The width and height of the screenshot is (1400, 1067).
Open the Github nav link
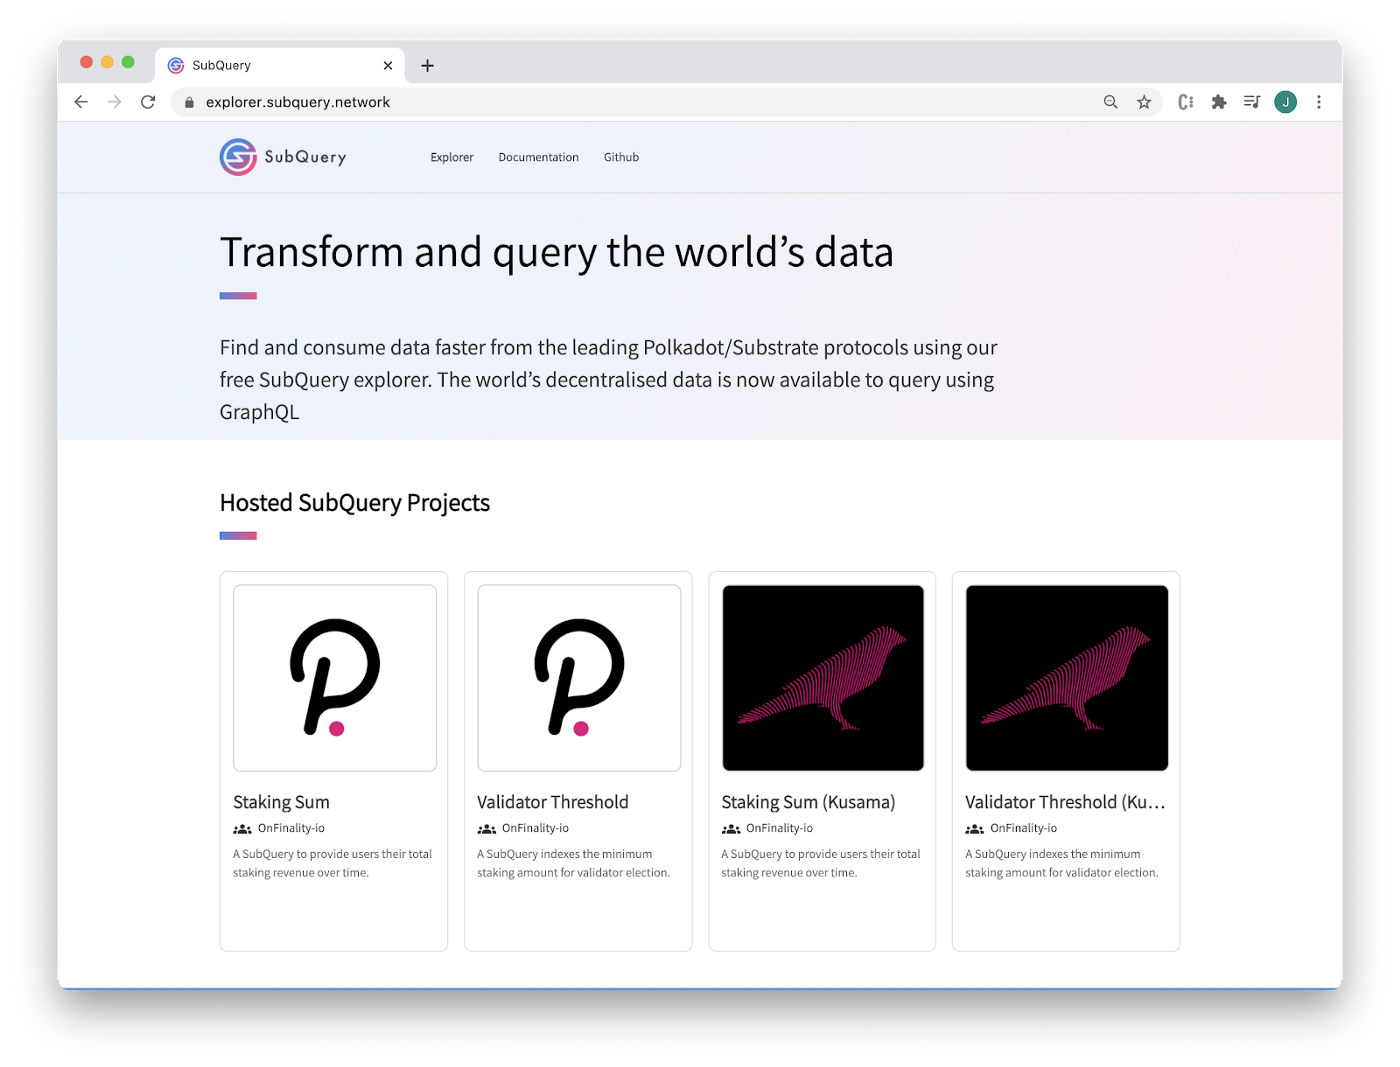(621, 157)
